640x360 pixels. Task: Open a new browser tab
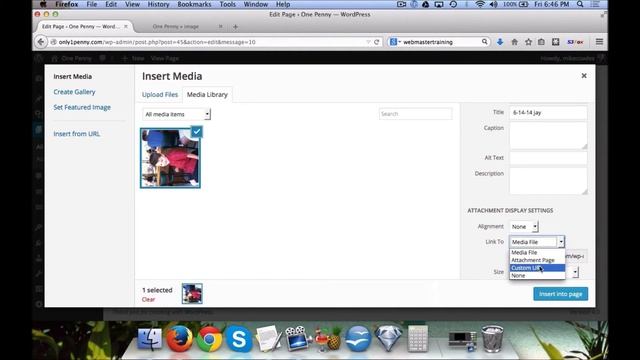point(235,27)
